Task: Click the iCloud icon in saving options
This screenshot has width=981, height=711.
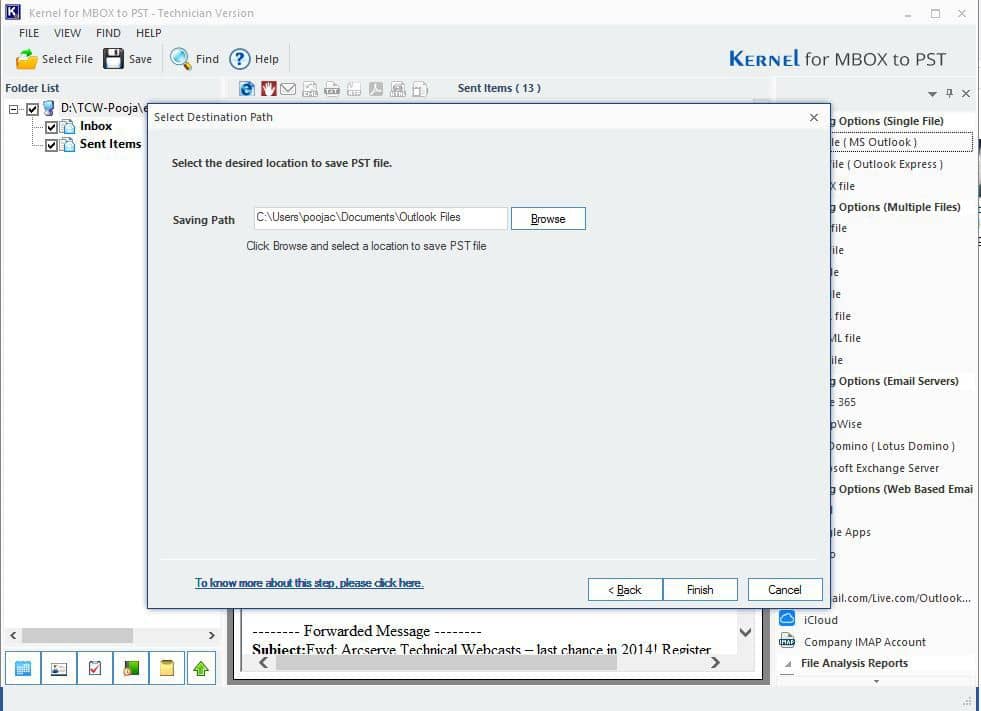Action: [787, 618]
